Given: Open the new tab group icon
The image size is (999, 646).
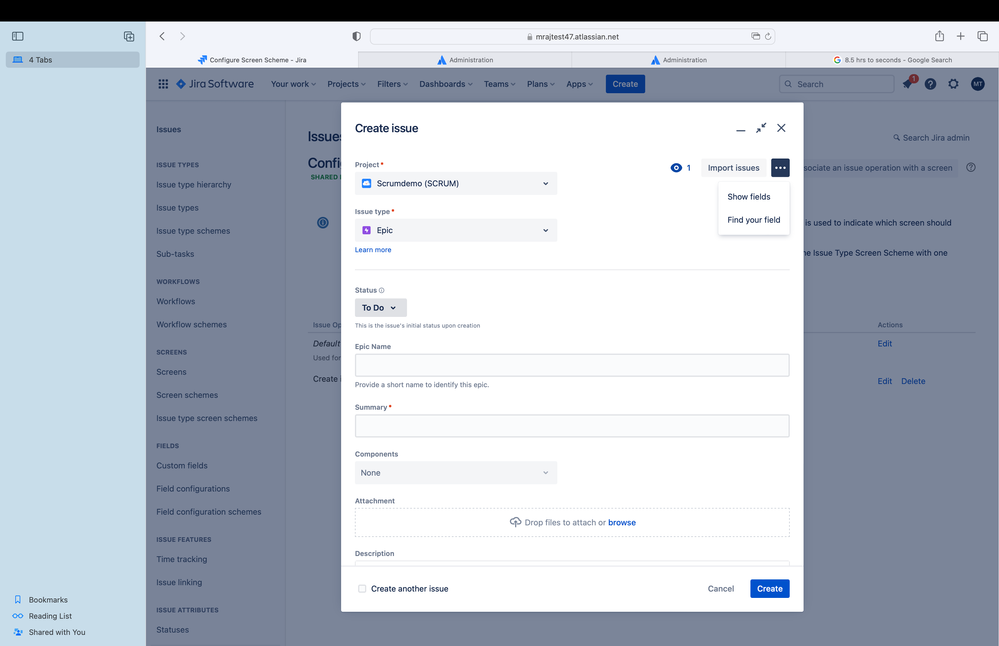Looking at the screenshot, I should (x=129, y=36).
